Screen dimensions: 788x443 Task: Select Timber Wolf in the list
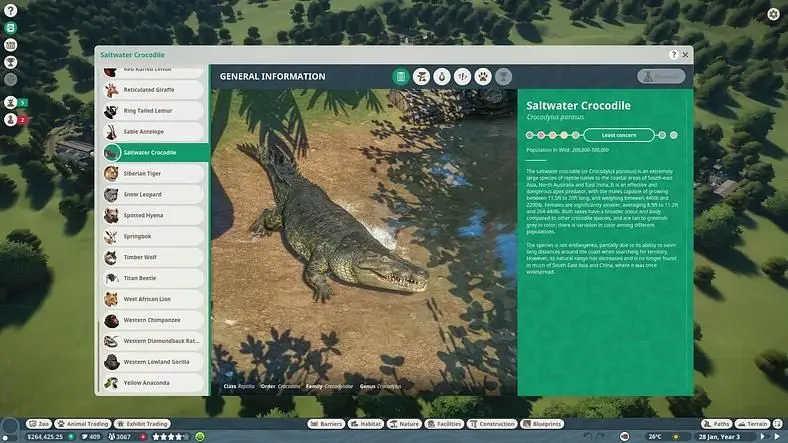[x=153, y=257]
